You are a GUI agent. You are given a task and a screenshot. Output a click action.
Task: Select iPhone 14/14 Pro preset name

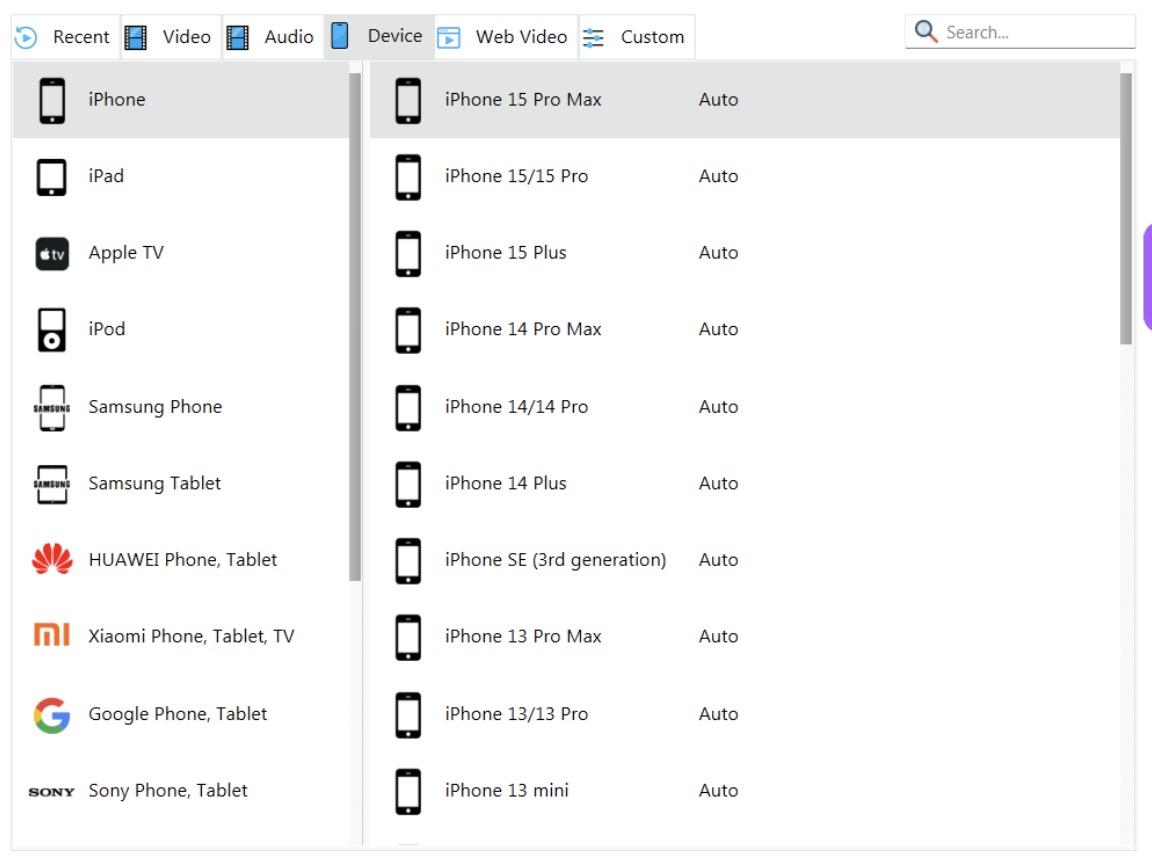516,406
